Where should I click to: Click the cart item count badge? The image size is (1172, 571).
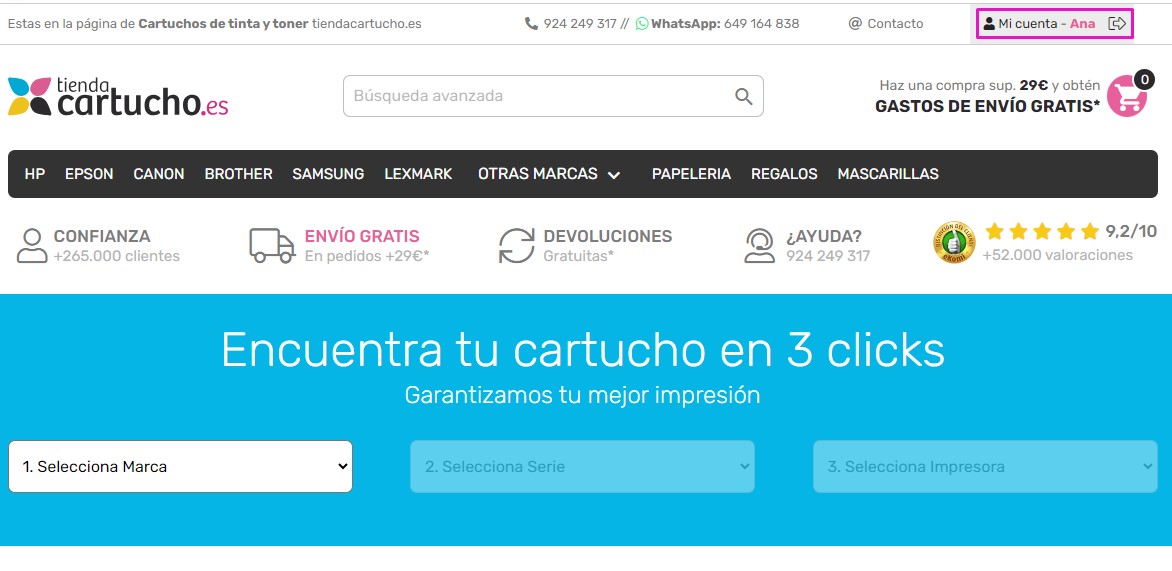point(1144,79)
